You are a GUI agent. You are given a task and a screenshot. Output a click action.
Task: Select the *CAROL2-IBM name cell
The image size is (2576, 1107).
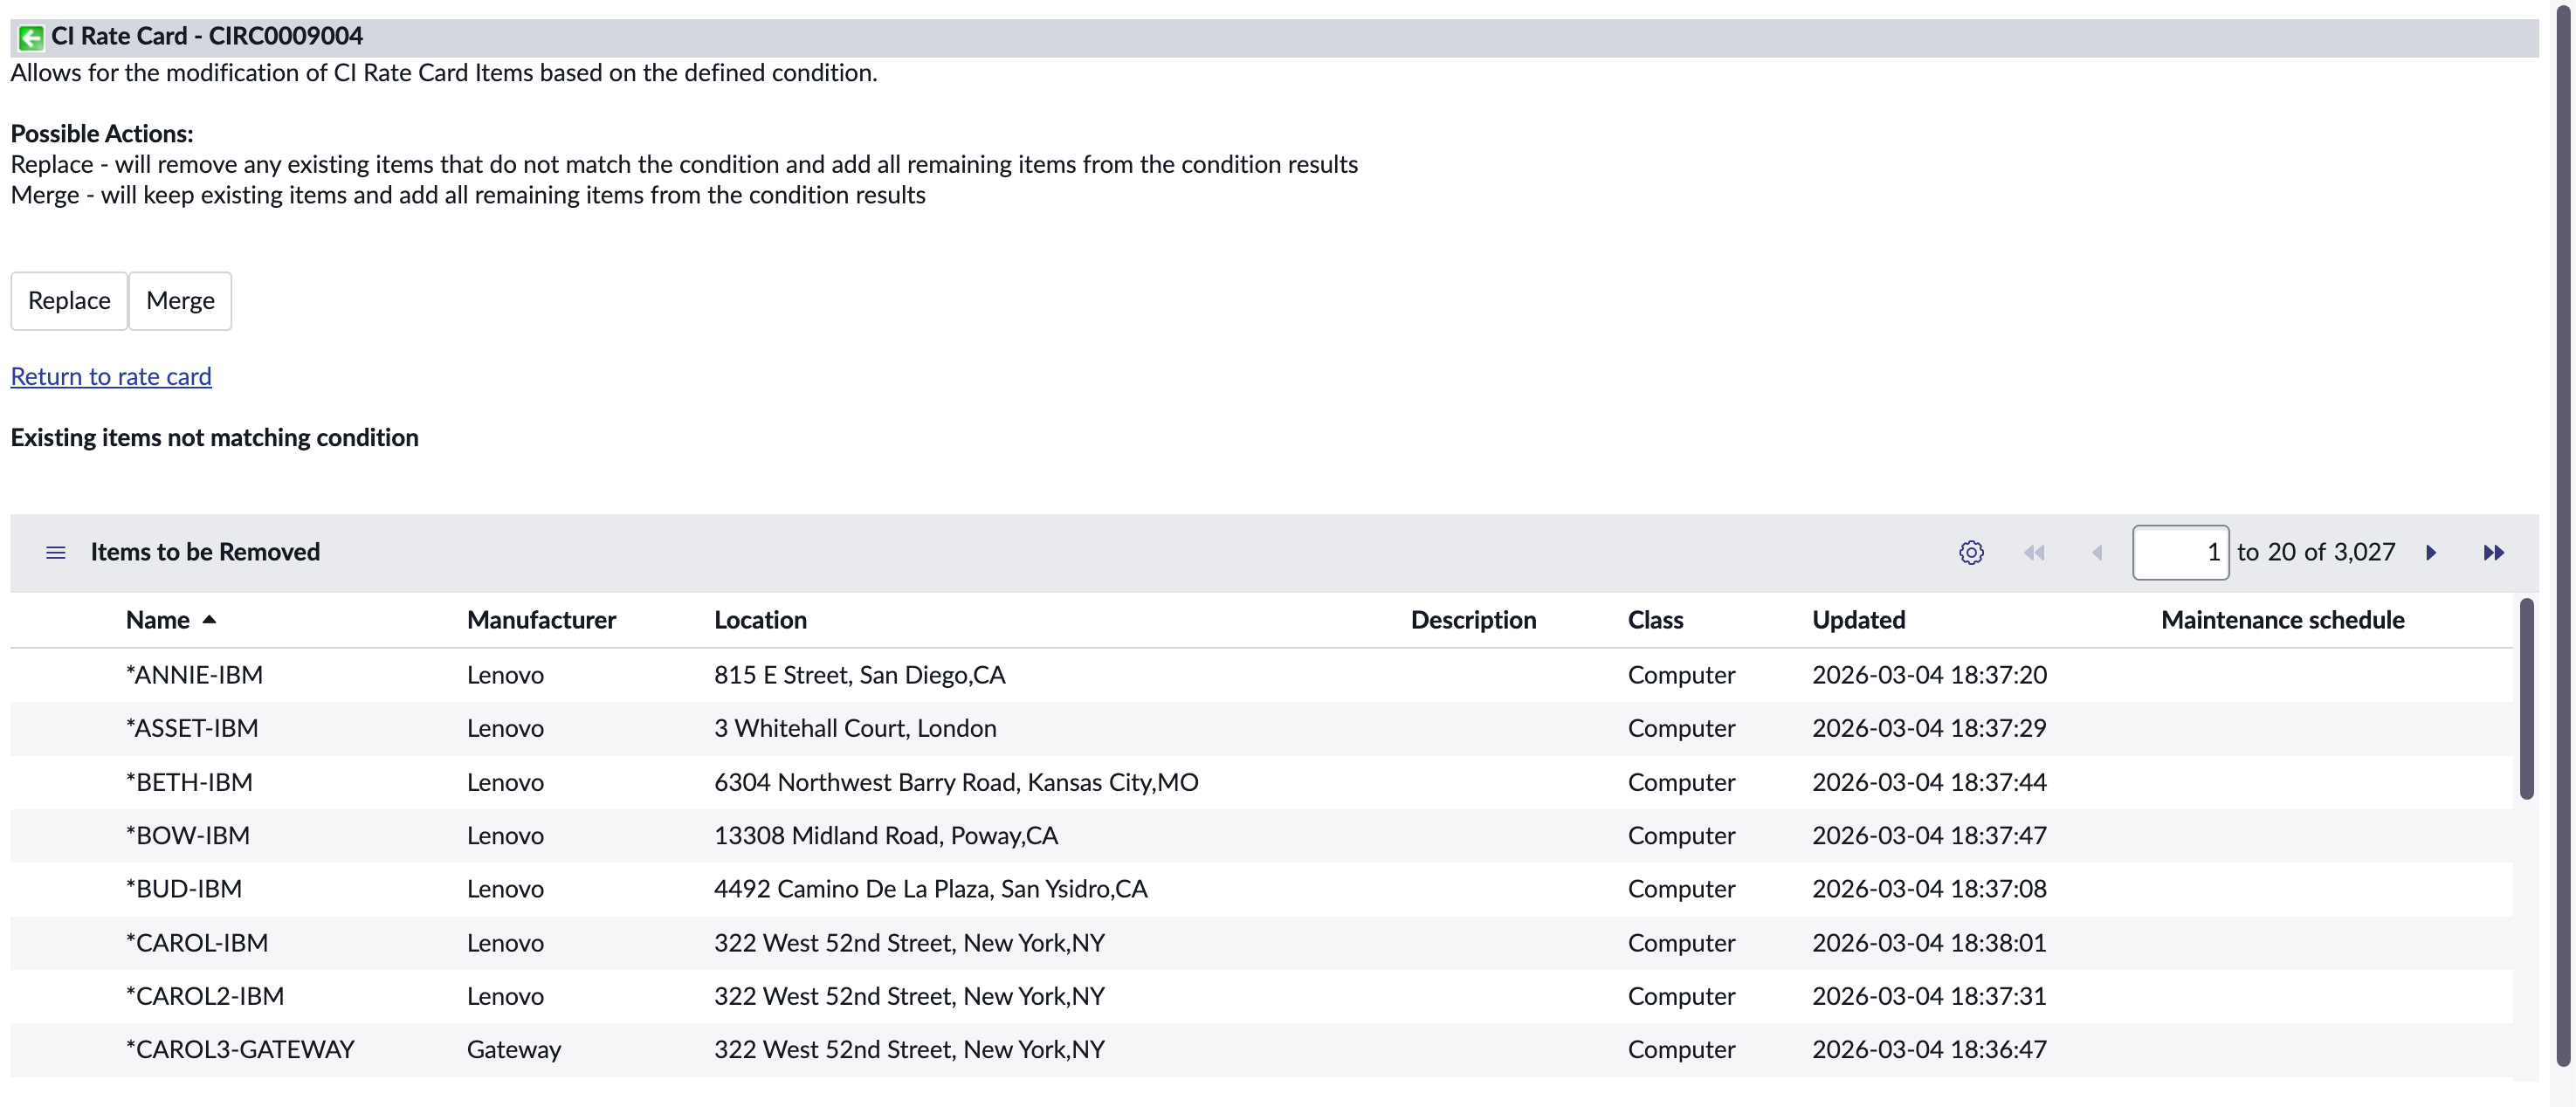pos(205,995)
